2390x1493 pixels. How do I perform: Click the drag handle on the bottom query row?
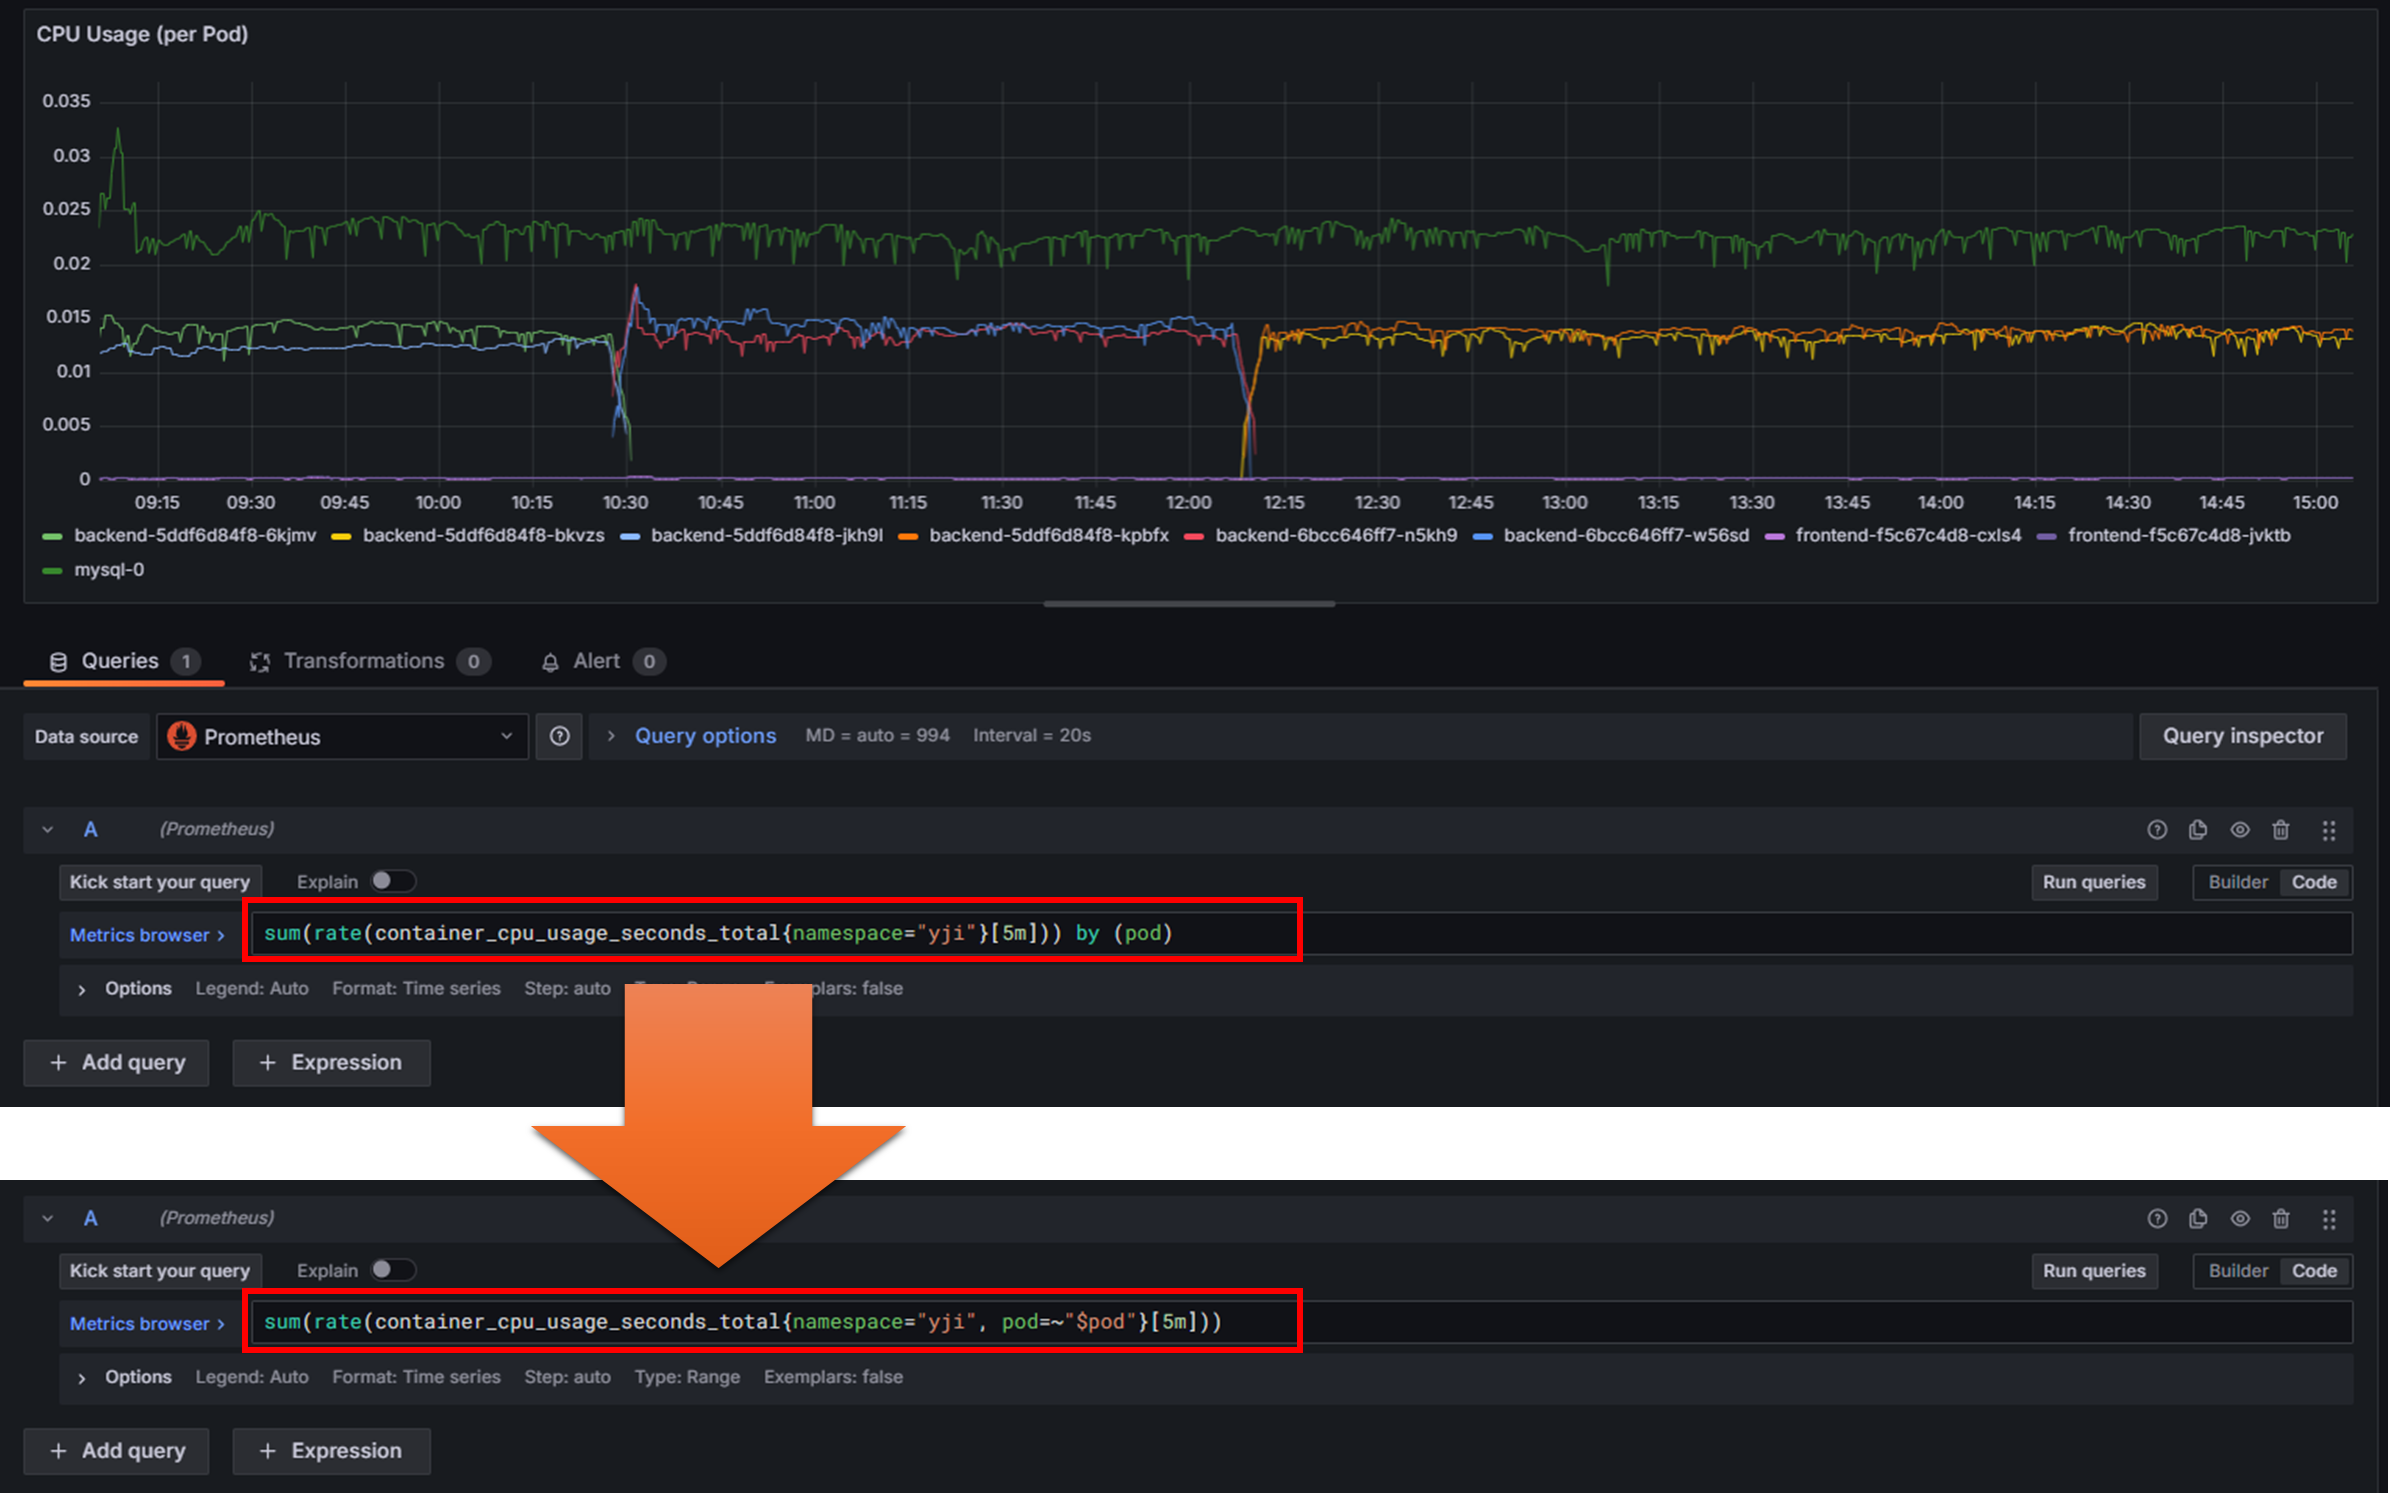pos(2328,1219)
